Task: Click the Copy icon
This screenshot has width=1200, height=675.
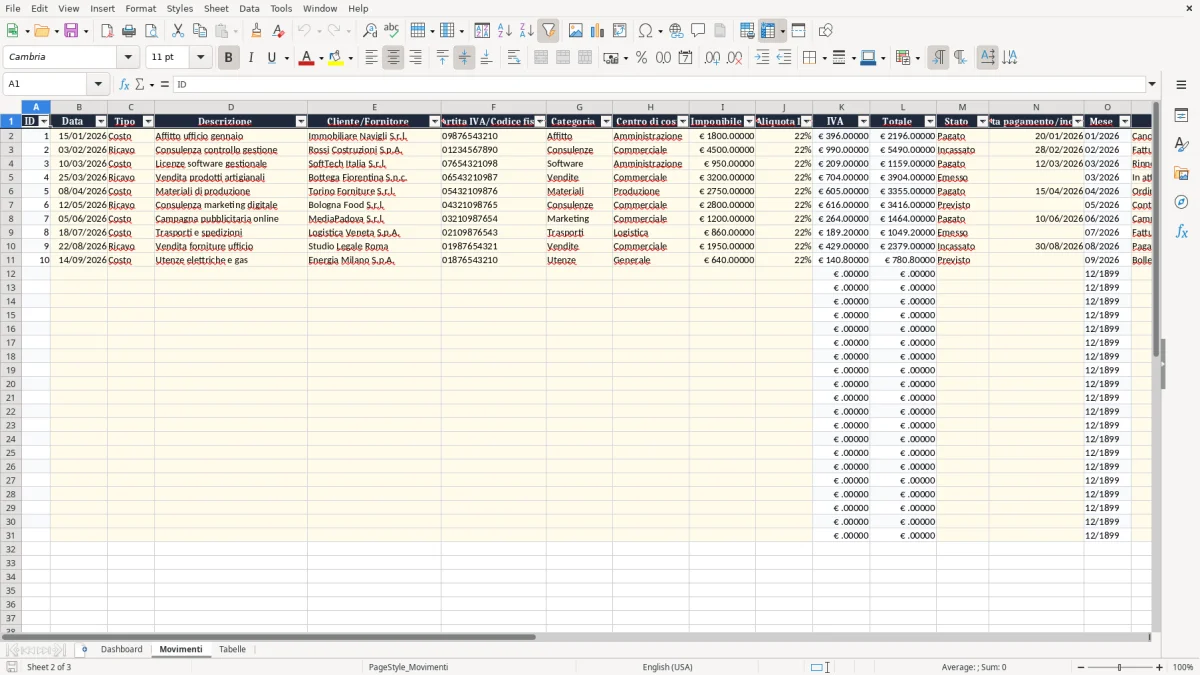Action: point(200,31)
